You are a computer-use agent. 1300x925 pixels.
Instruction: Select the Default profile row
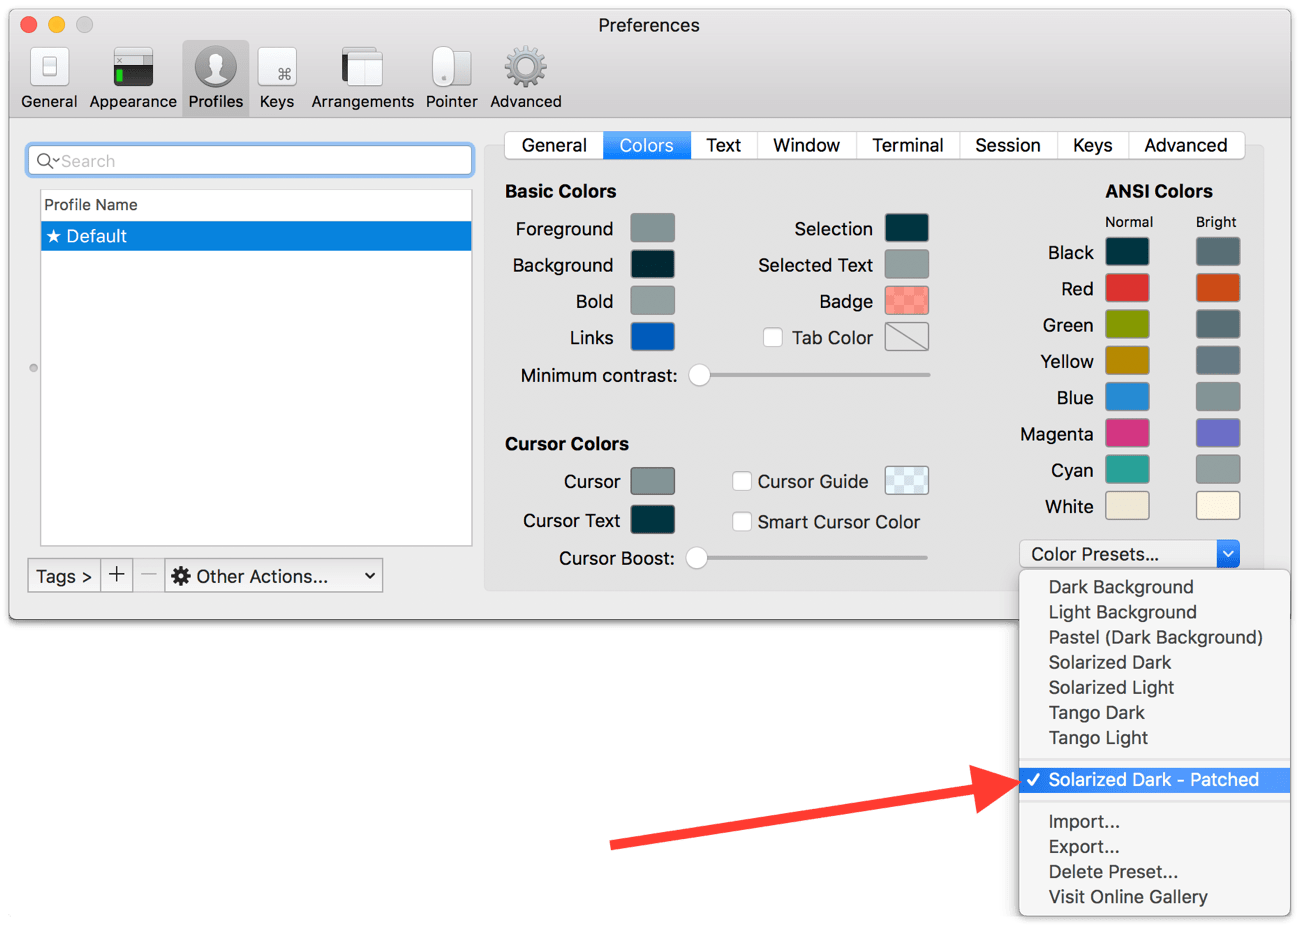coord(256,236)
